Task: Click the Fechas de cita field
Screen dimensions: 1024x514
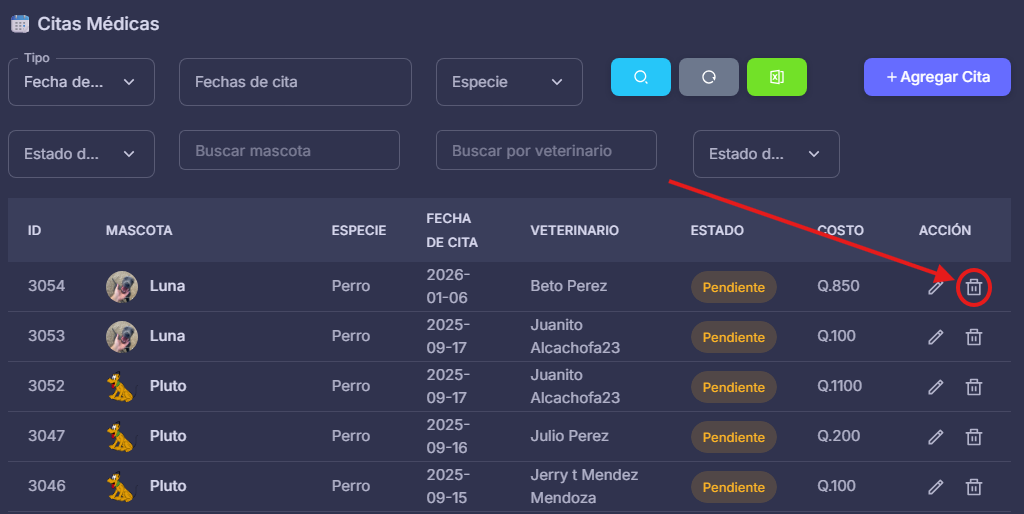Action: 295,82
